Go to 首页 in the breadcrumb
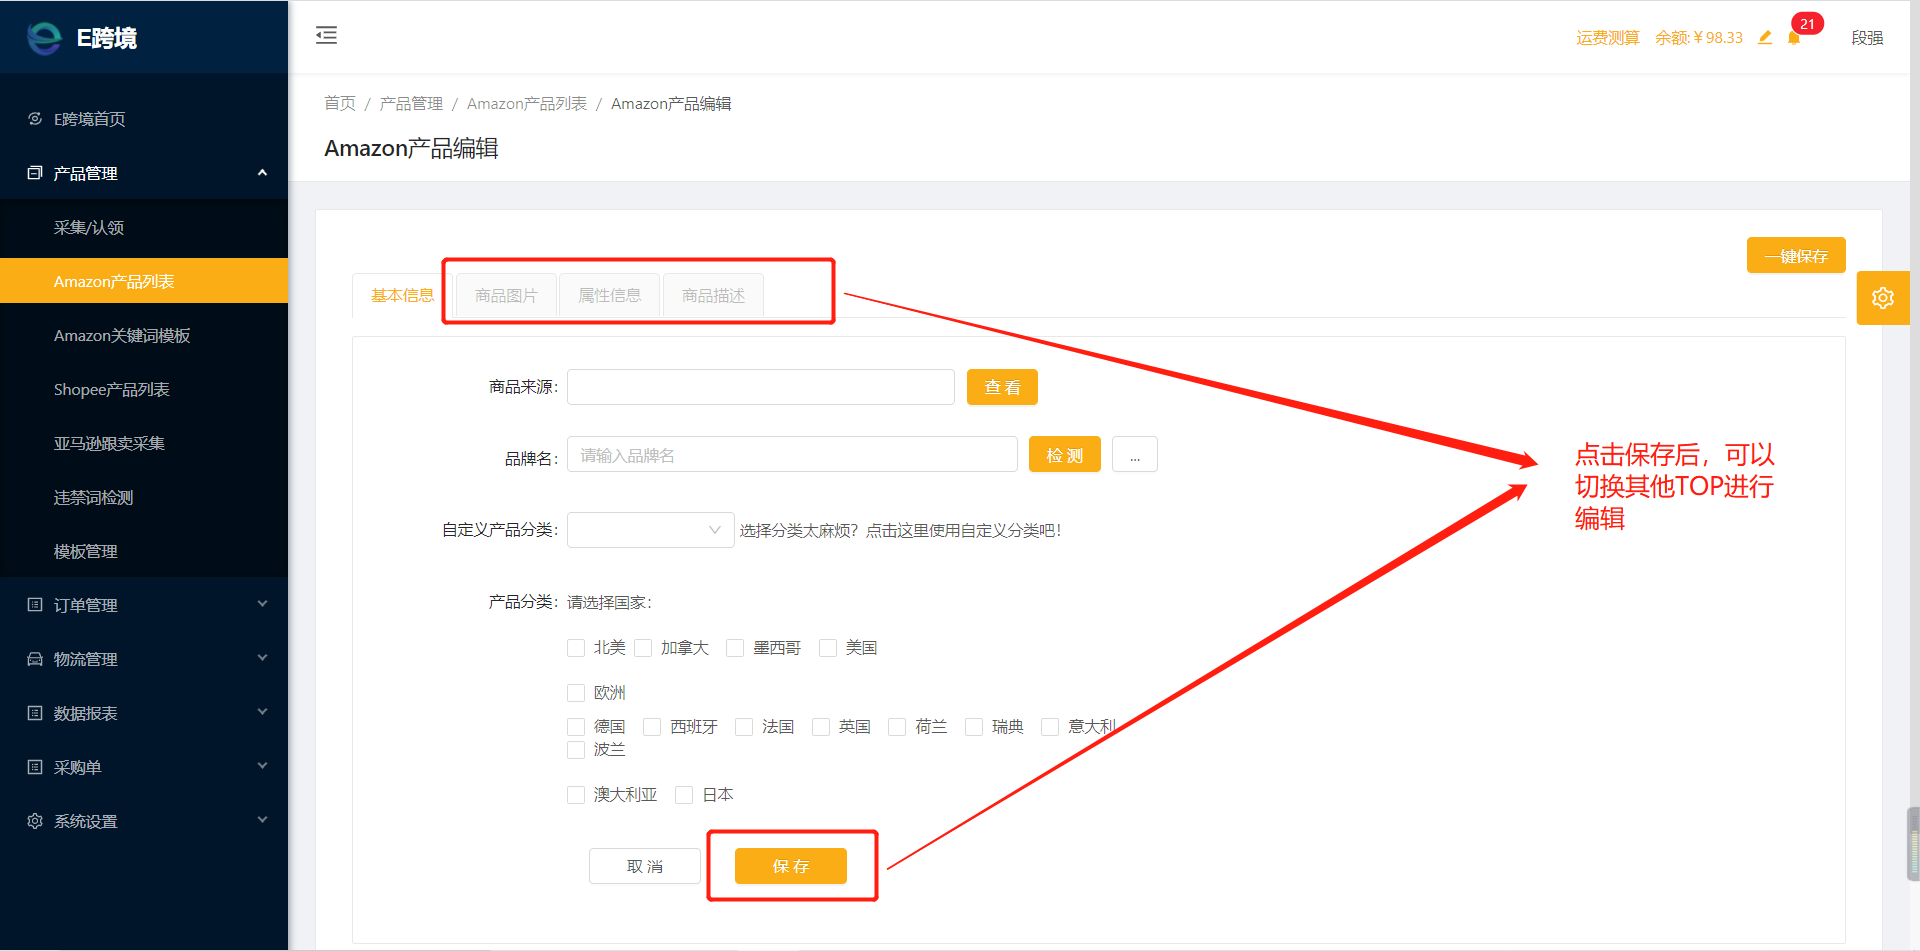Screen dimensions: 1920x951 click(340, 104)
